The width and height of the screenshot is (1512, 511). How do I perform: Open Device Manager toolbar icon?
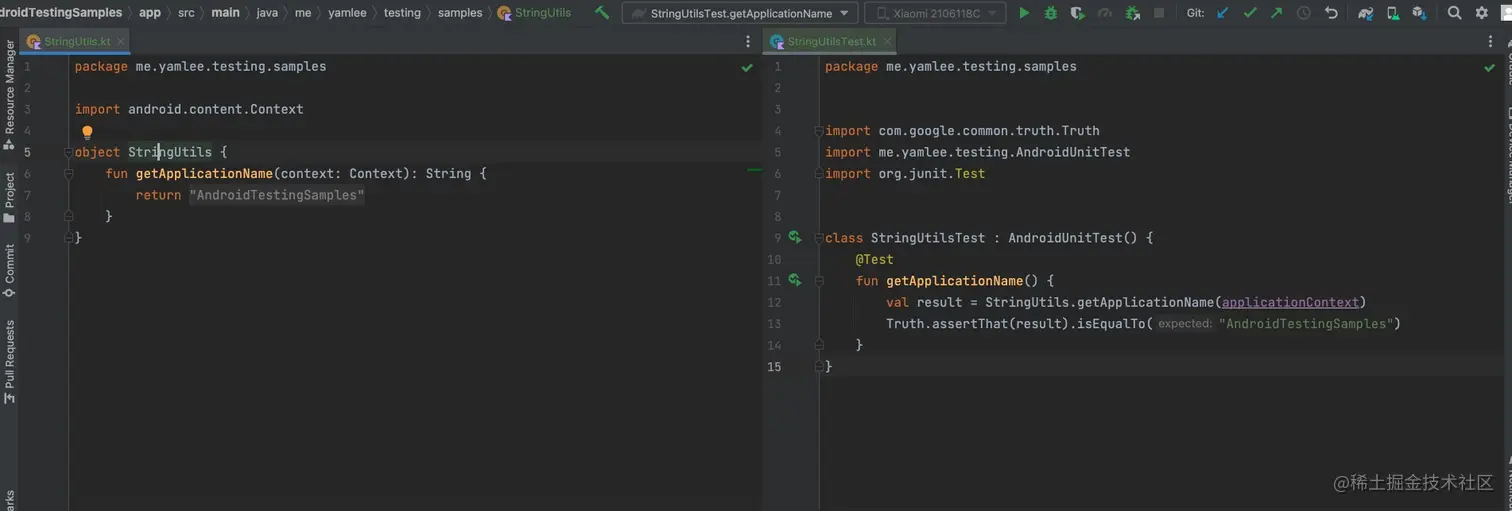[x=1393, y=13]
